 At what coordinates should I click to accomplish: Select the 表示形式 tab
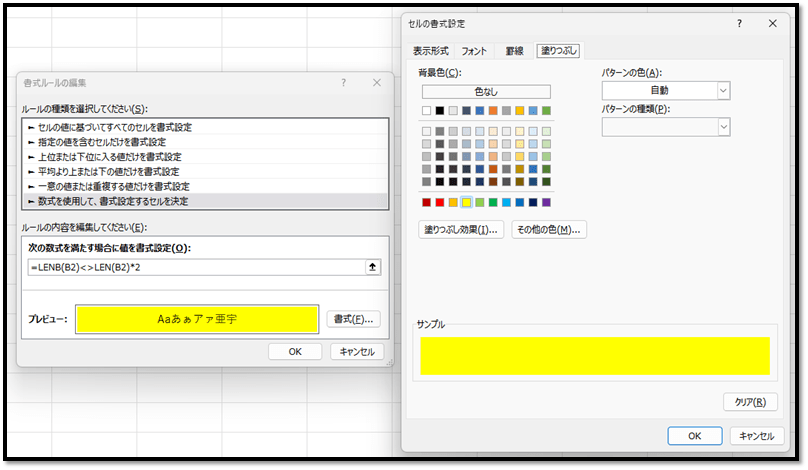tap(432, 51)
